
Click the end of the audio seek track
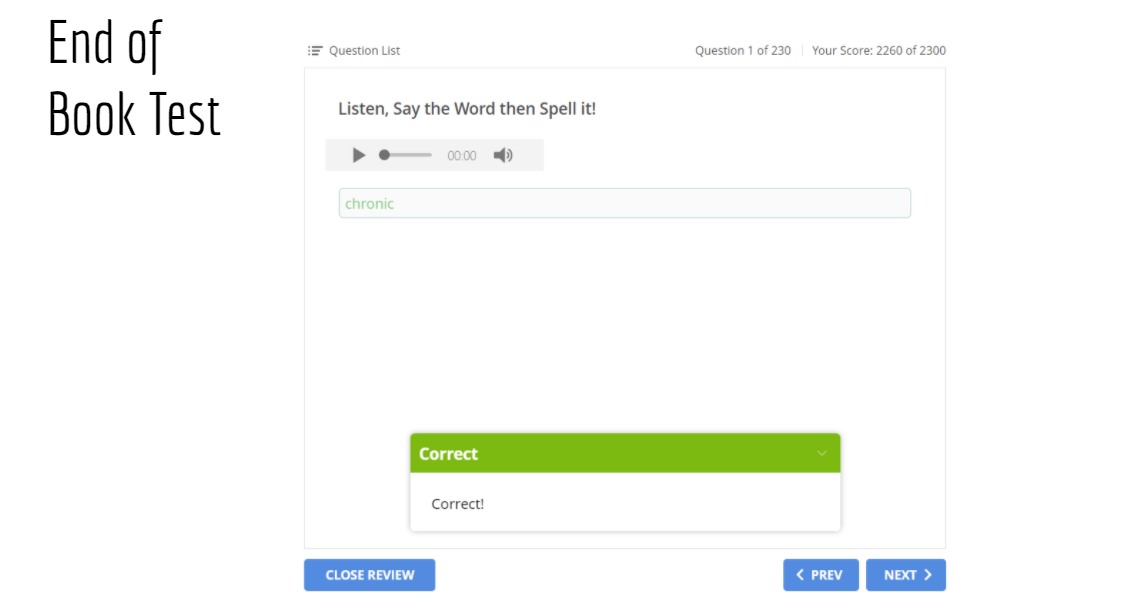click(x=431, y=155)
